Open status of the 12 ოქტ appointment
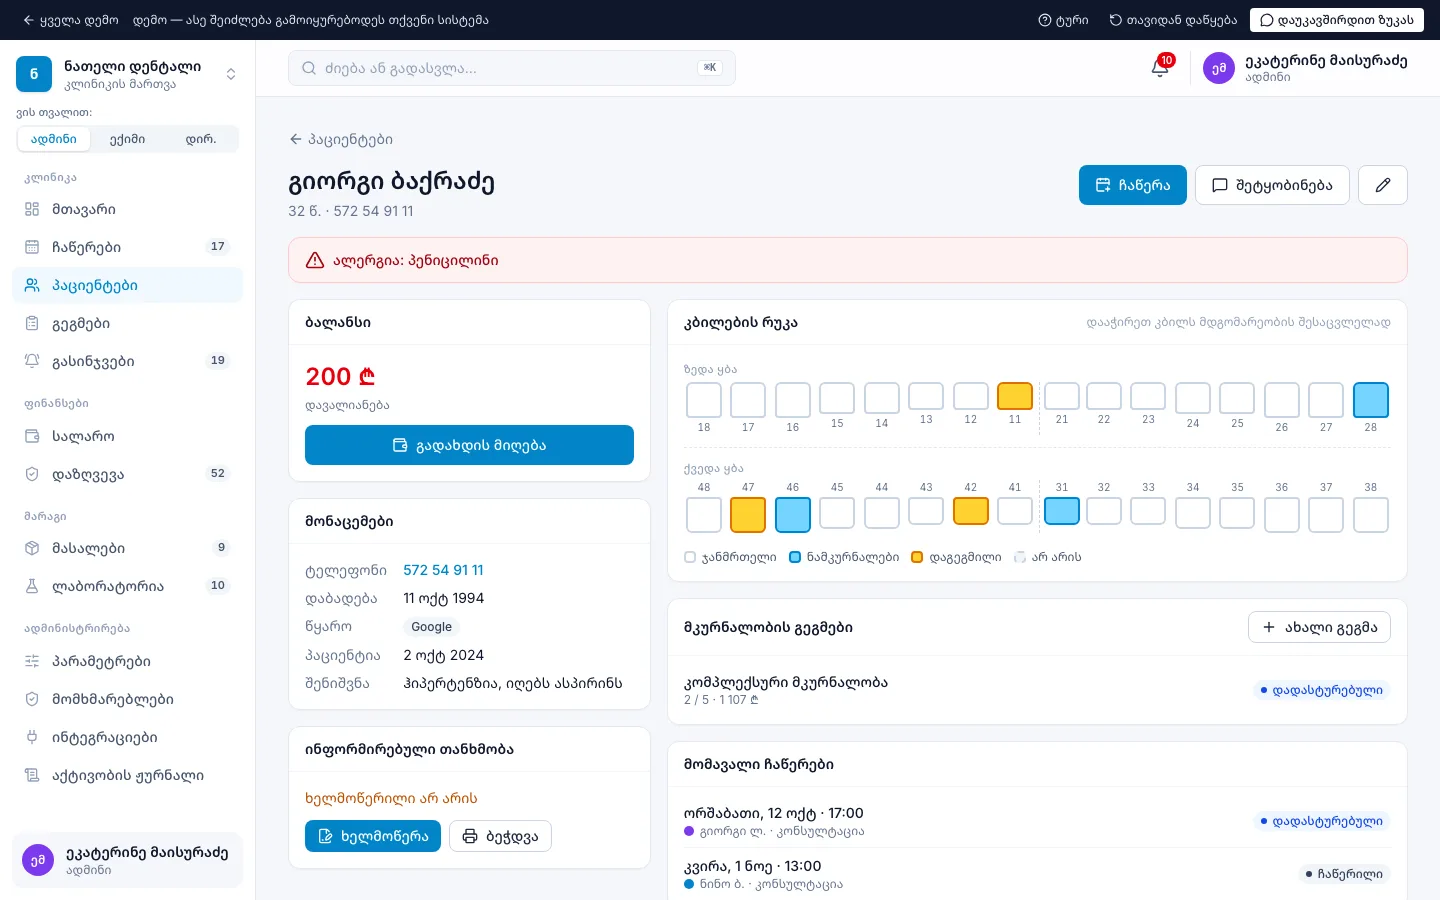The image size is (1440, 900). [1322, 821]
